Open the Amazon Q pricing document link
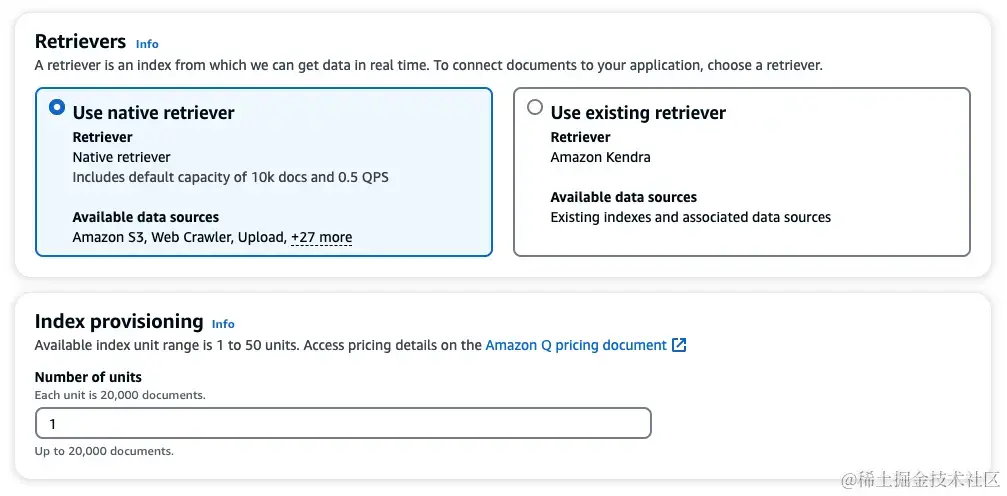Screen dimensions: 1007x496 tap(575, 345)
